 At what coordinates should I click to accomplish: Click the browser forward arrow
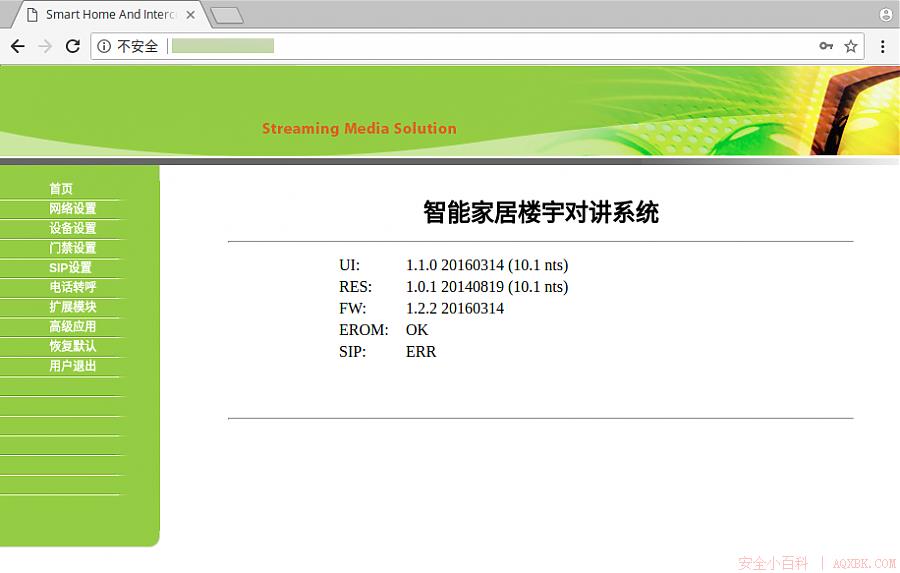point(45,47)
